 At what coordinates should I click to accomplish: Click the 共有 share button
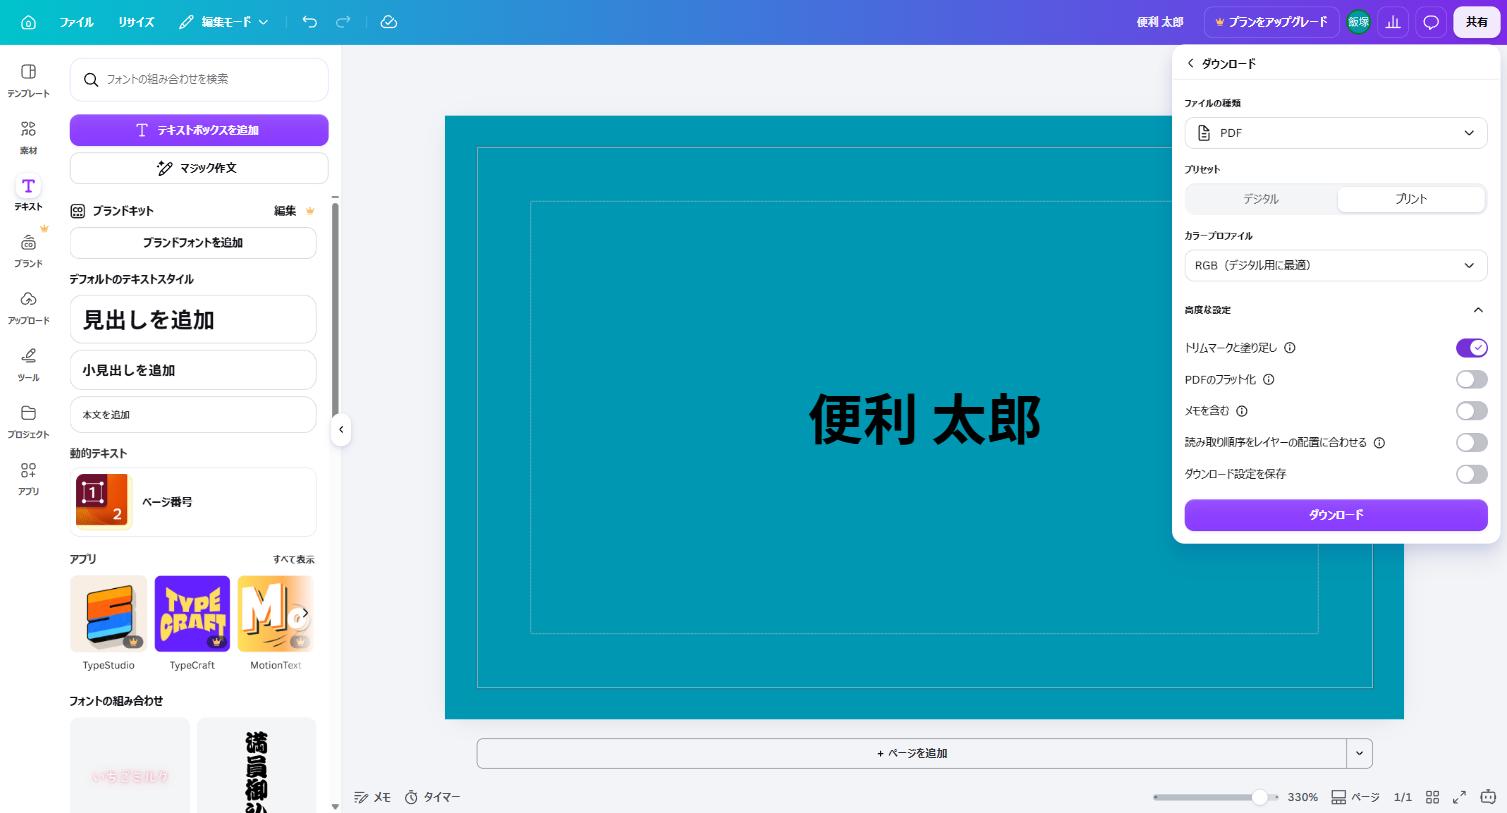[1476, 22]
